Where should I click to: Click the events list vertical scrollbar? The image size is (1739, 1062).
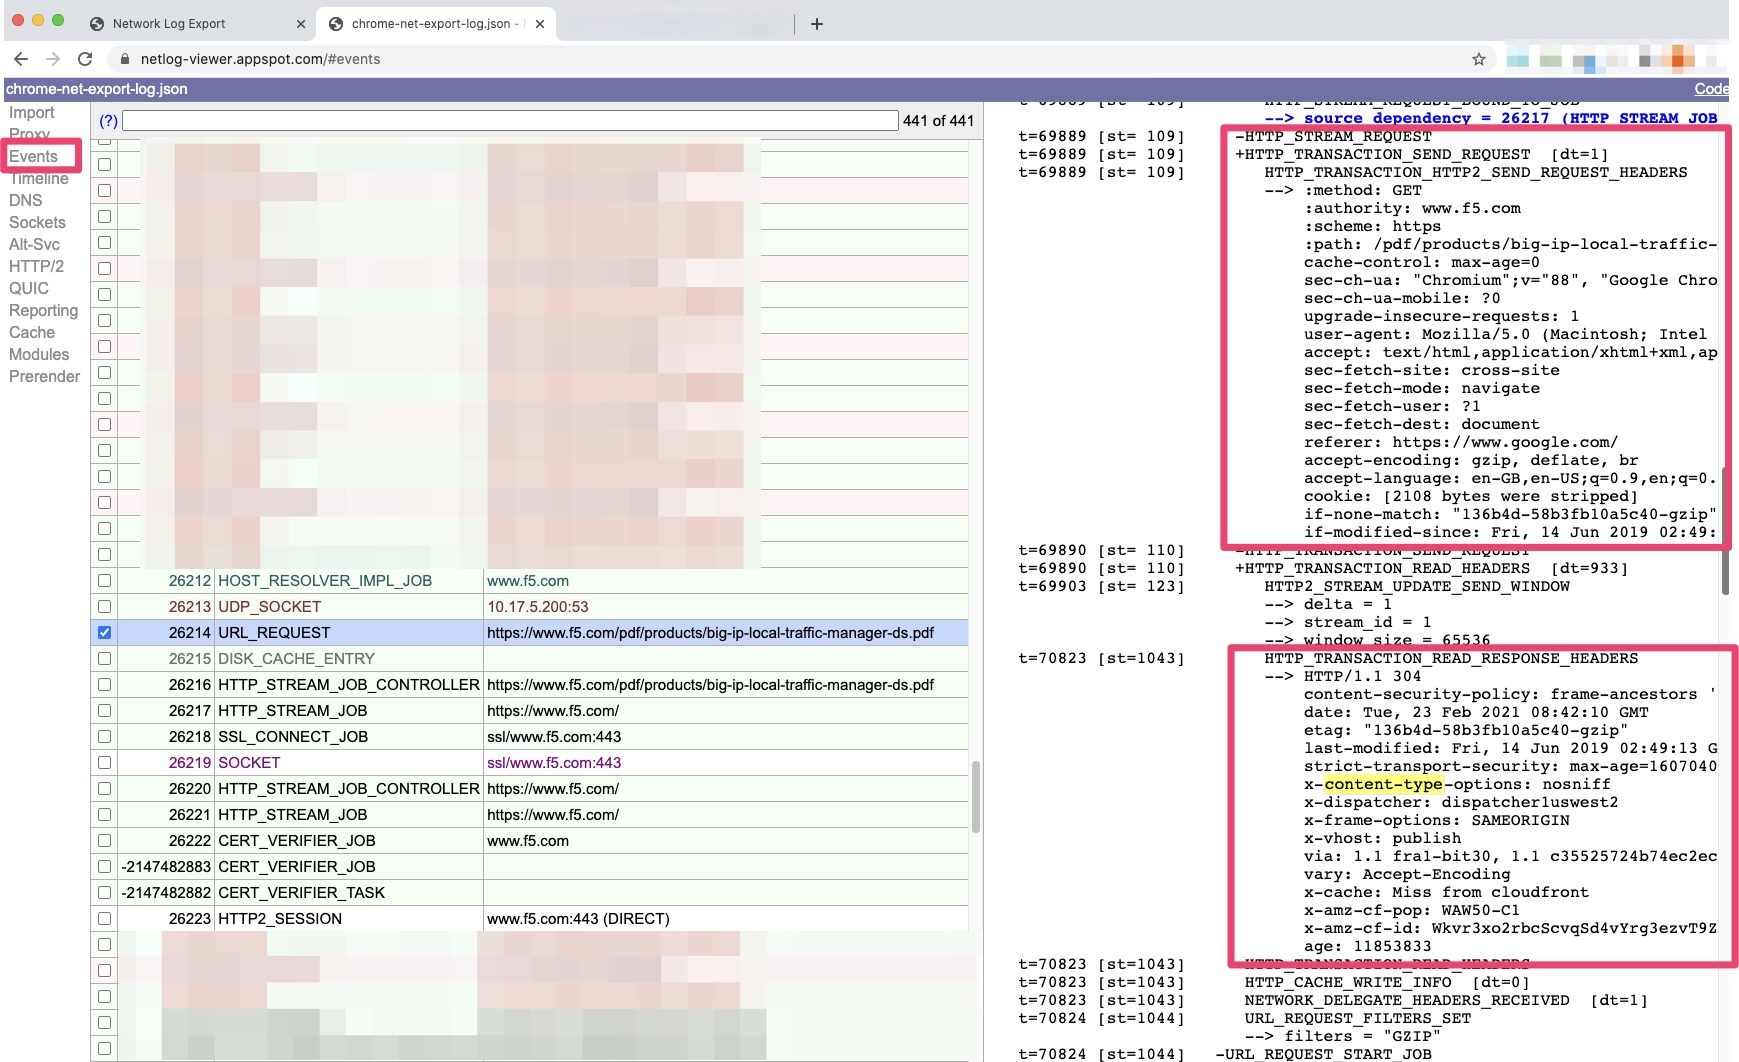pos(976,797)
